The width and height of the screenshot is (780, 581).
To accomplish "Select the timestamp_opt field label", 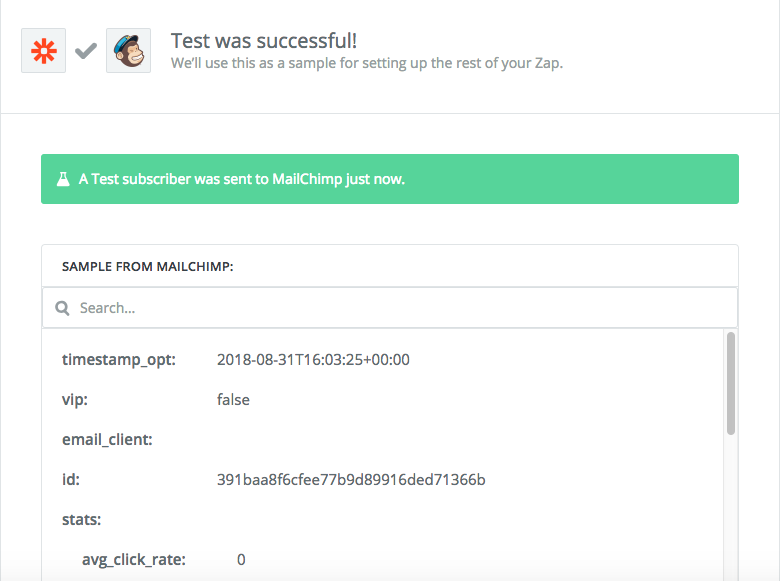I will tap(119, 359).
